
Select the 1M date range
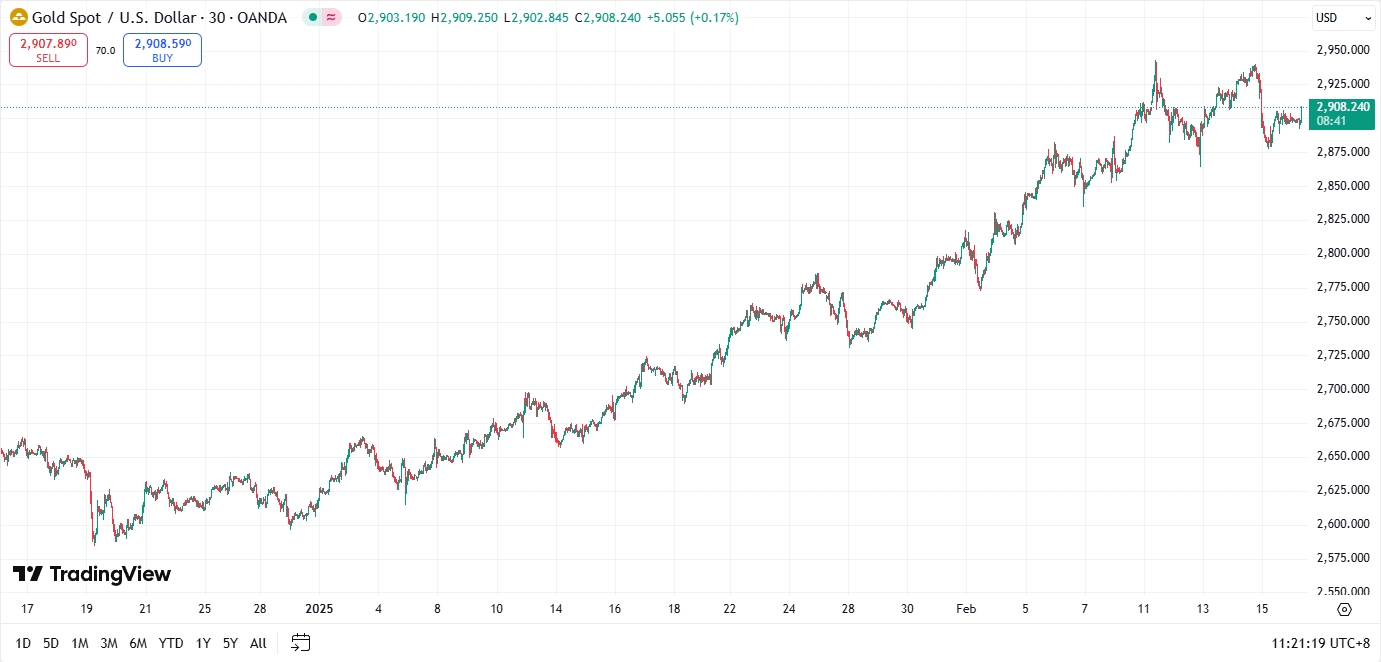80,643
